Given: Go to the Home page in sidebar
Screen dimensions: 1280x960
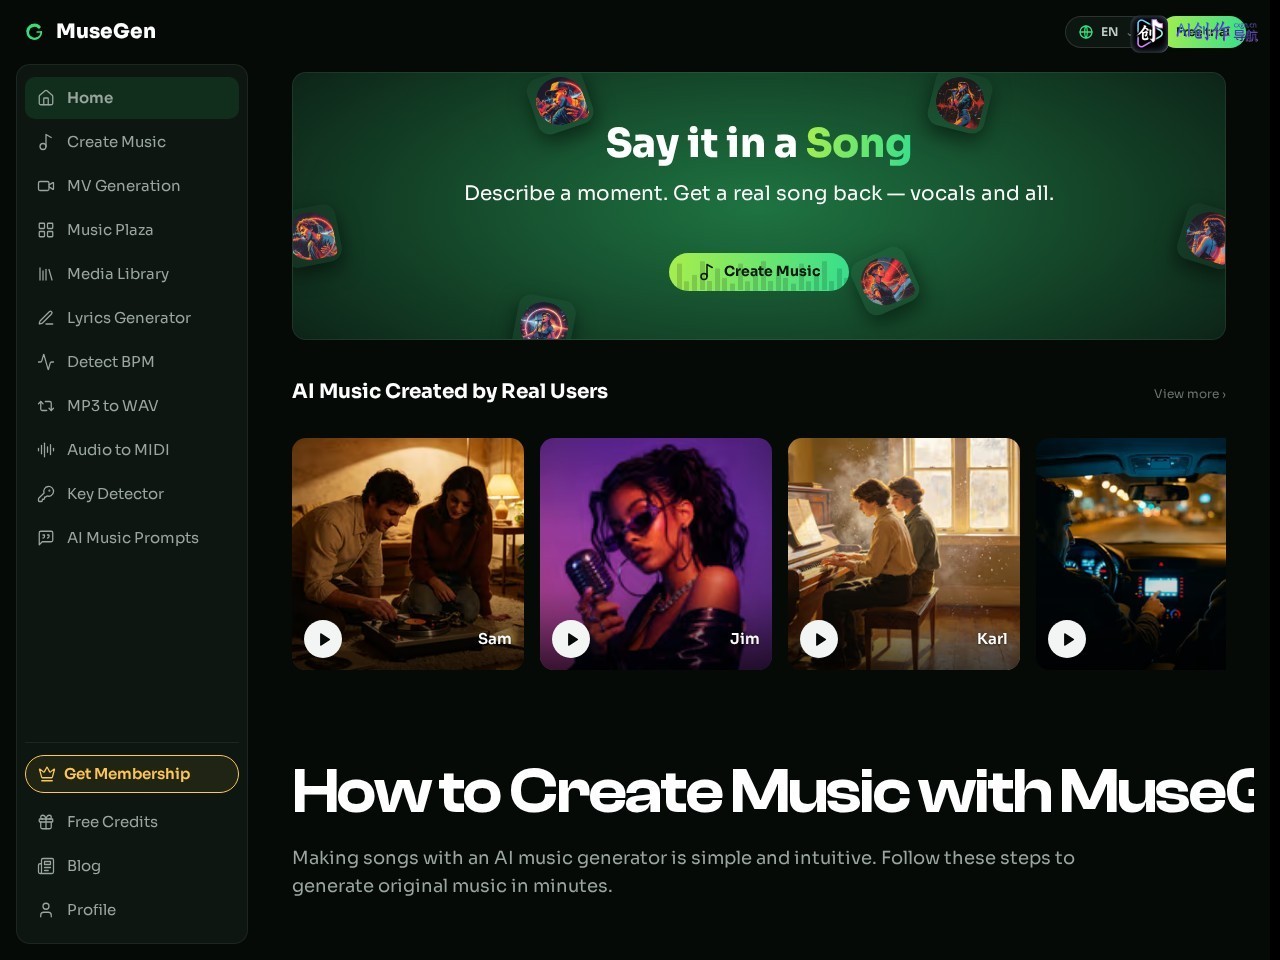Looking at the screenshot, I should [132, 98].
